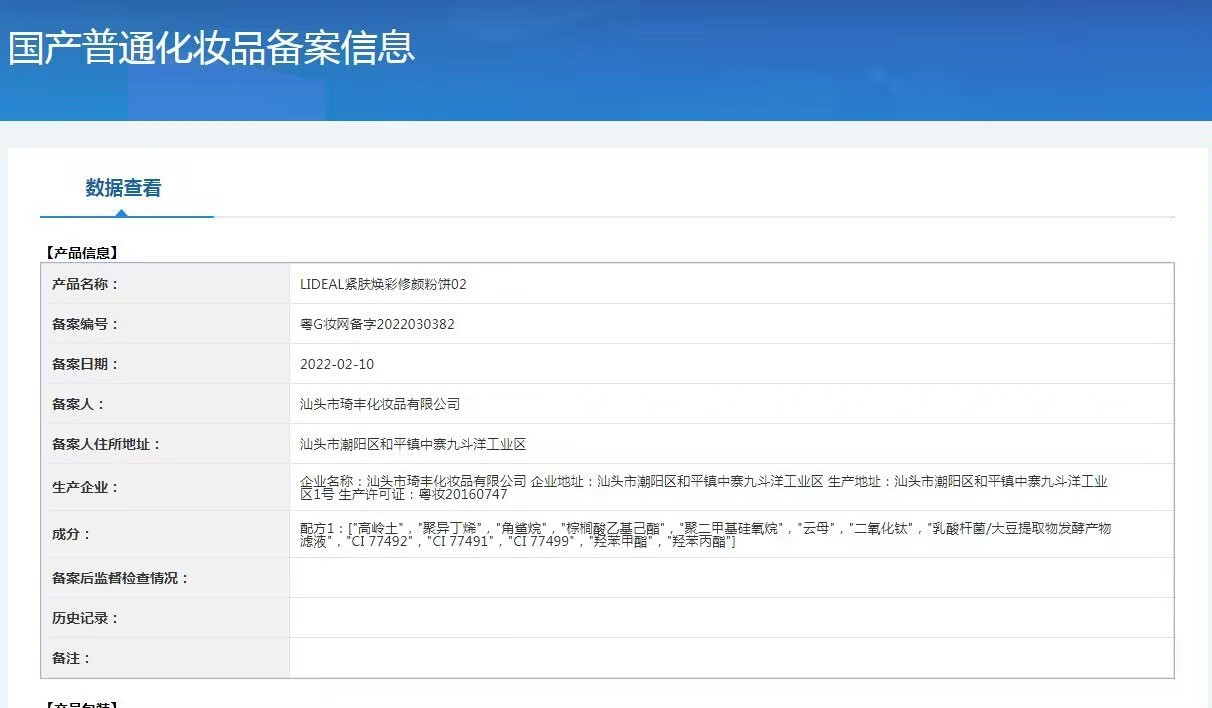1212x708 pixels.
Task: Click filer value 汕头市琦丰化妆品有限公司
Action: [x=380, y=404]
